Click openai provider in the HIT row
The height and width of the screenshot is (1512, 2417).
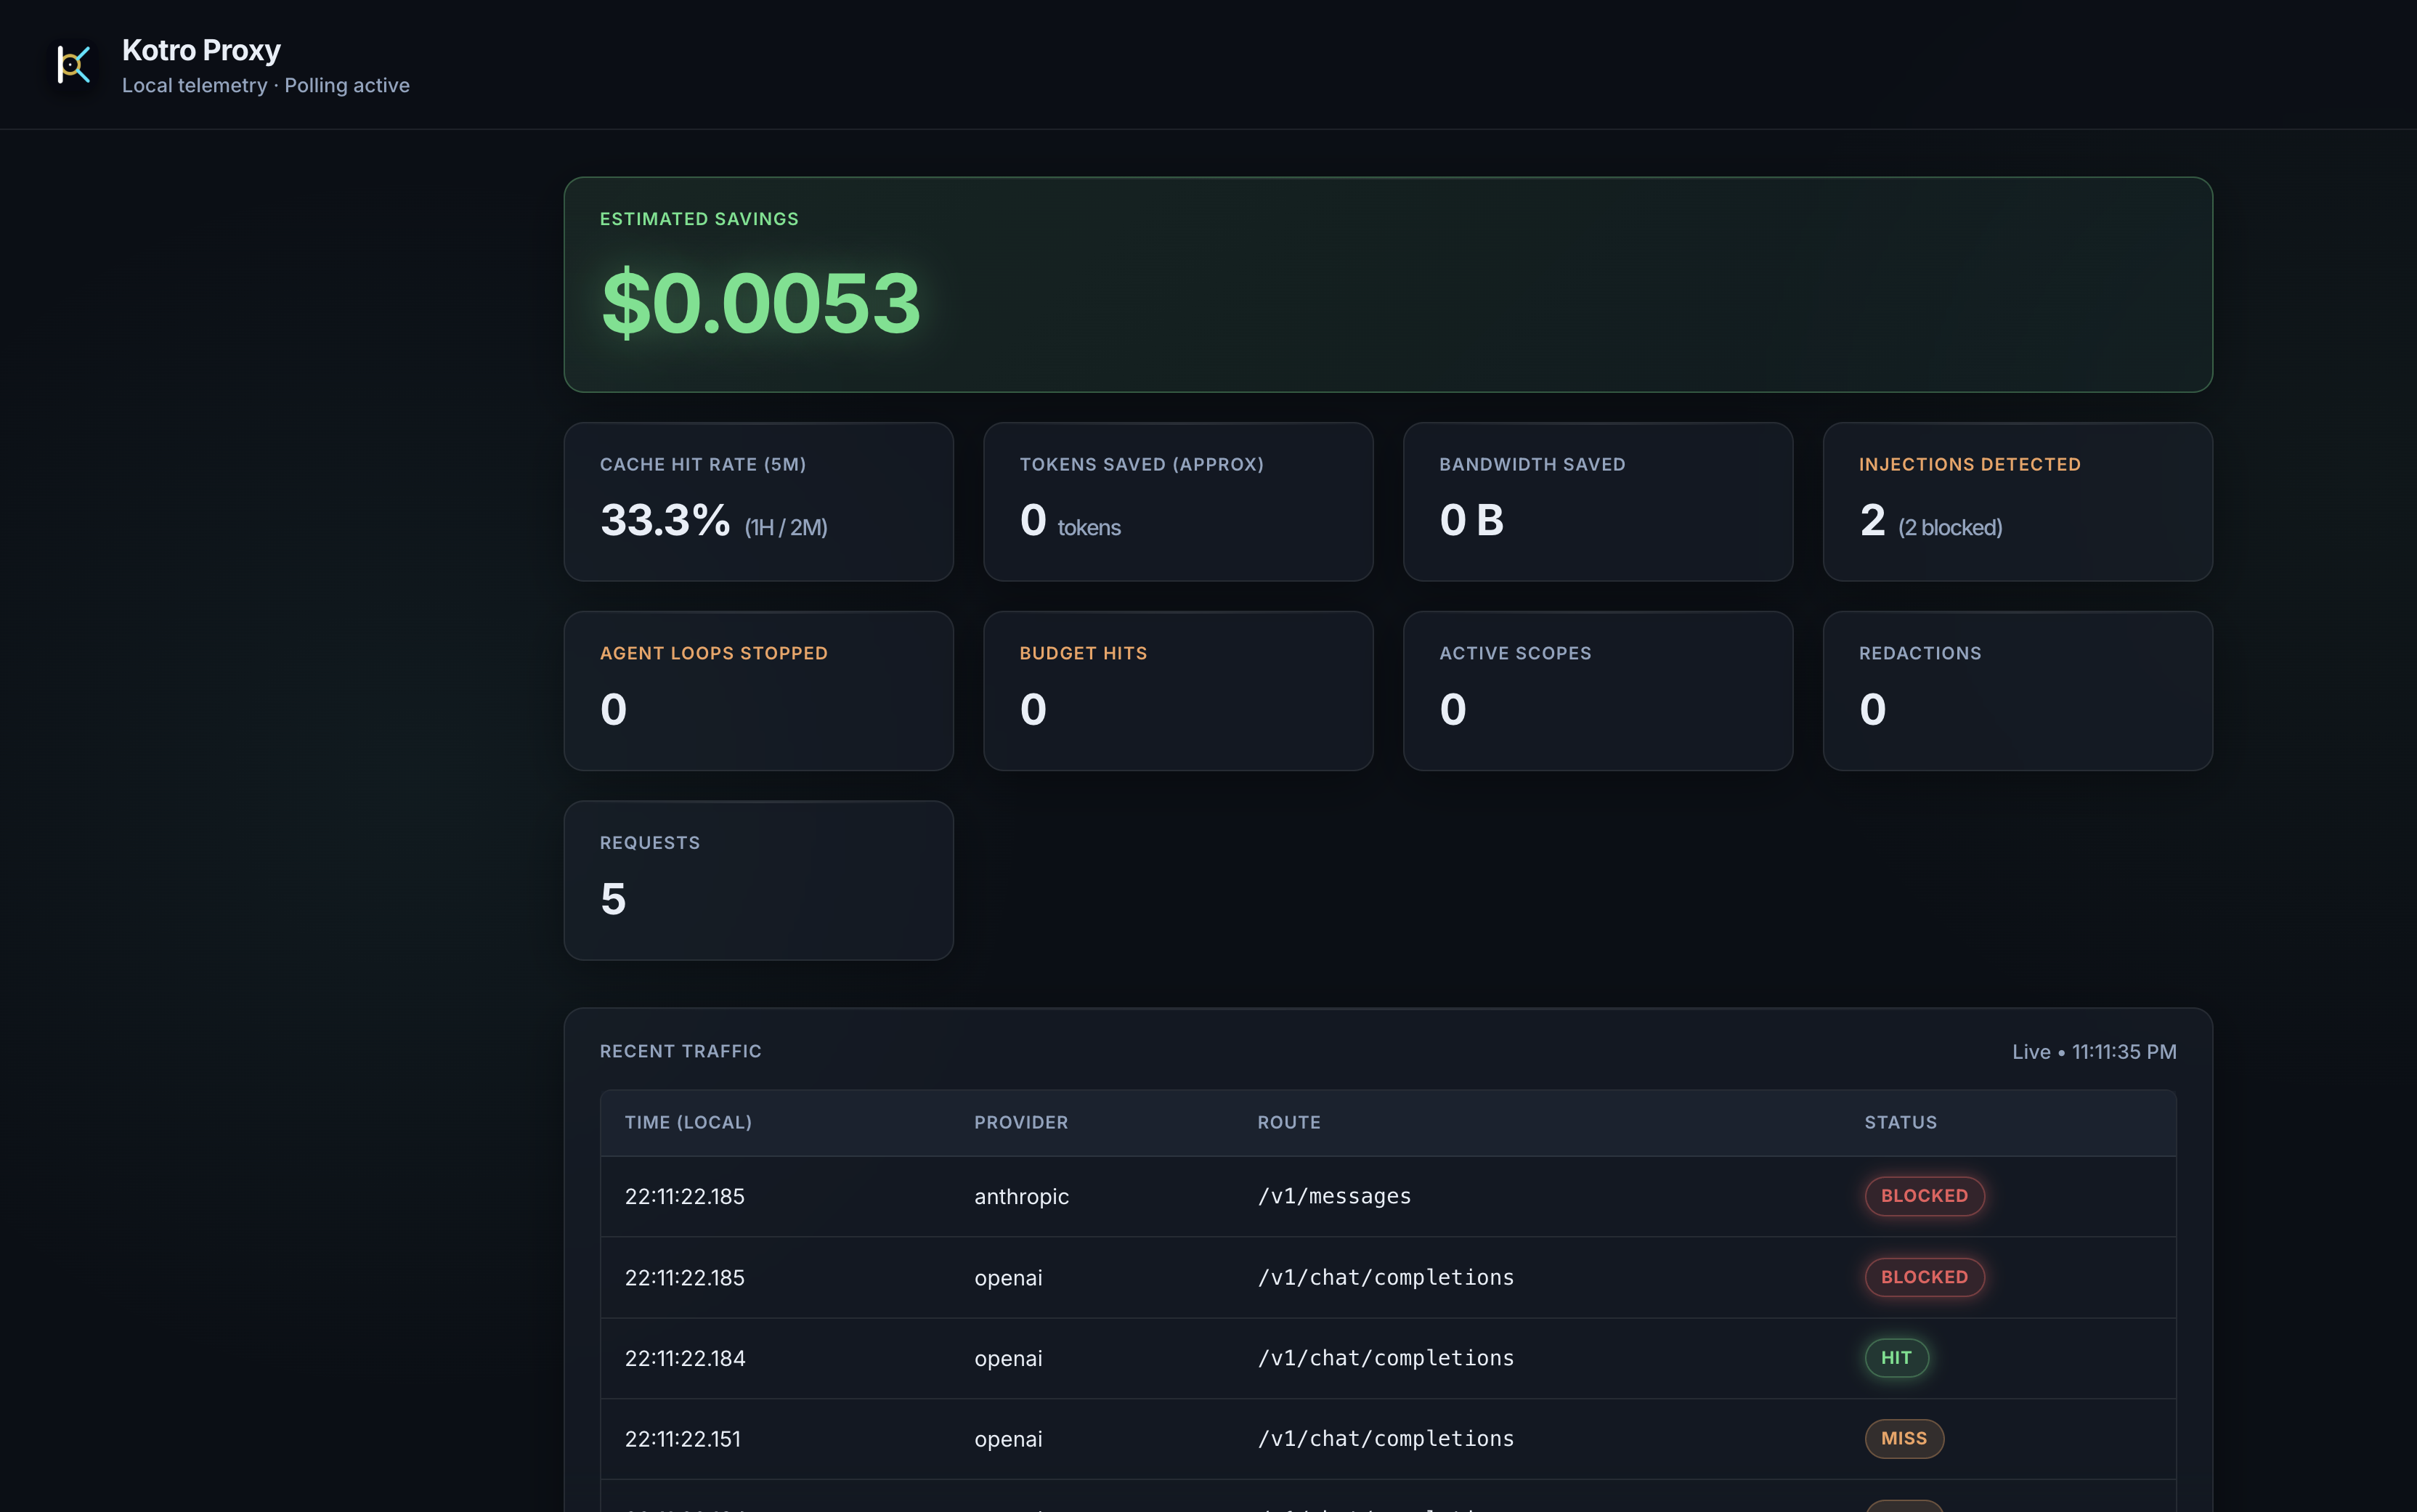(x=1008, y=1359)
